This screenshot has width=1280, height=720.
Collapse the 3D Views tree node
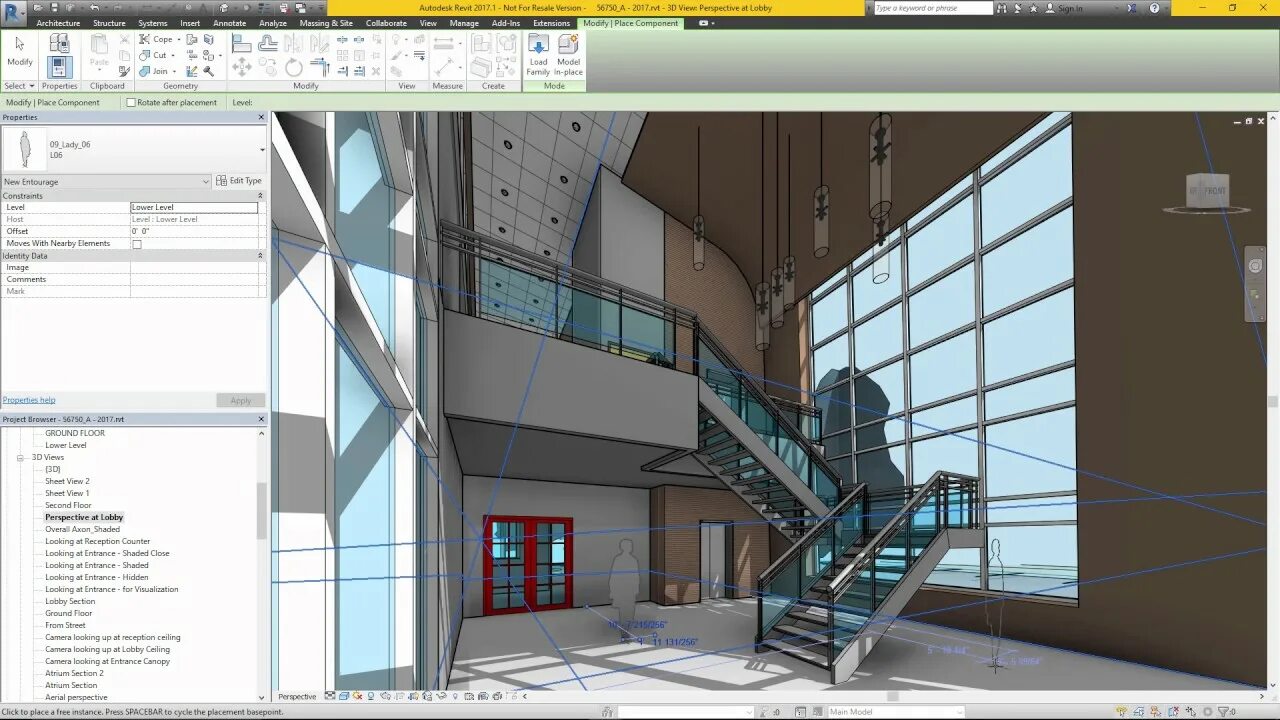click(x=20, y=457)
